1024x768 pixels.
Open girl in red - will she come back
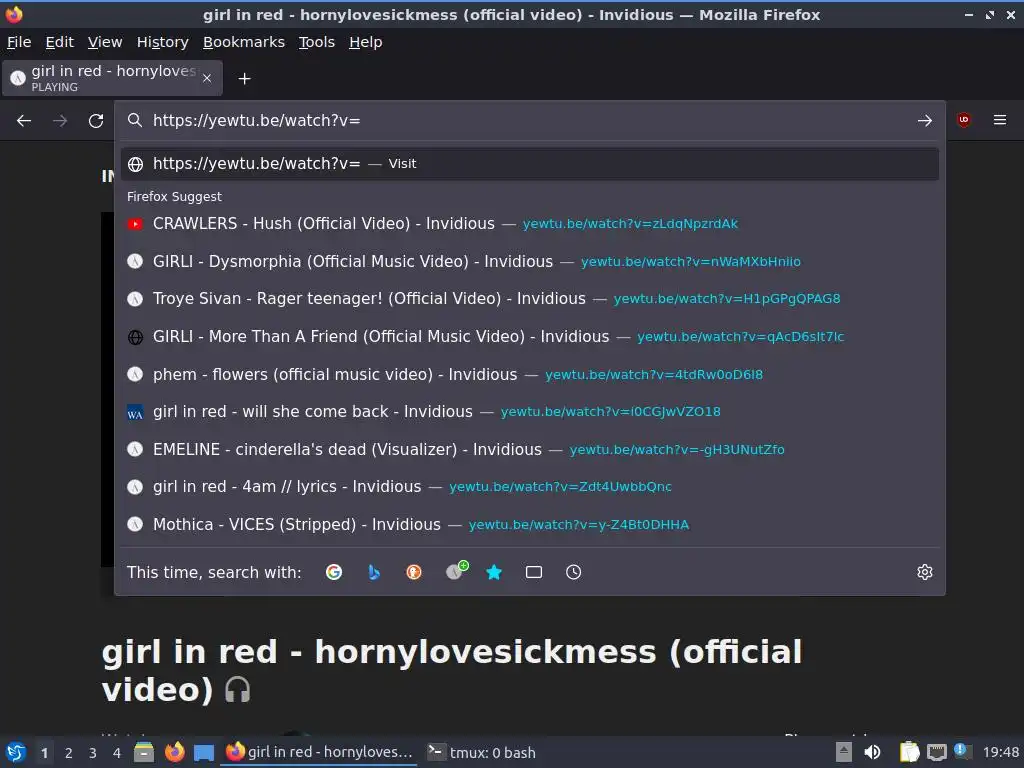[x=530, y=411]
